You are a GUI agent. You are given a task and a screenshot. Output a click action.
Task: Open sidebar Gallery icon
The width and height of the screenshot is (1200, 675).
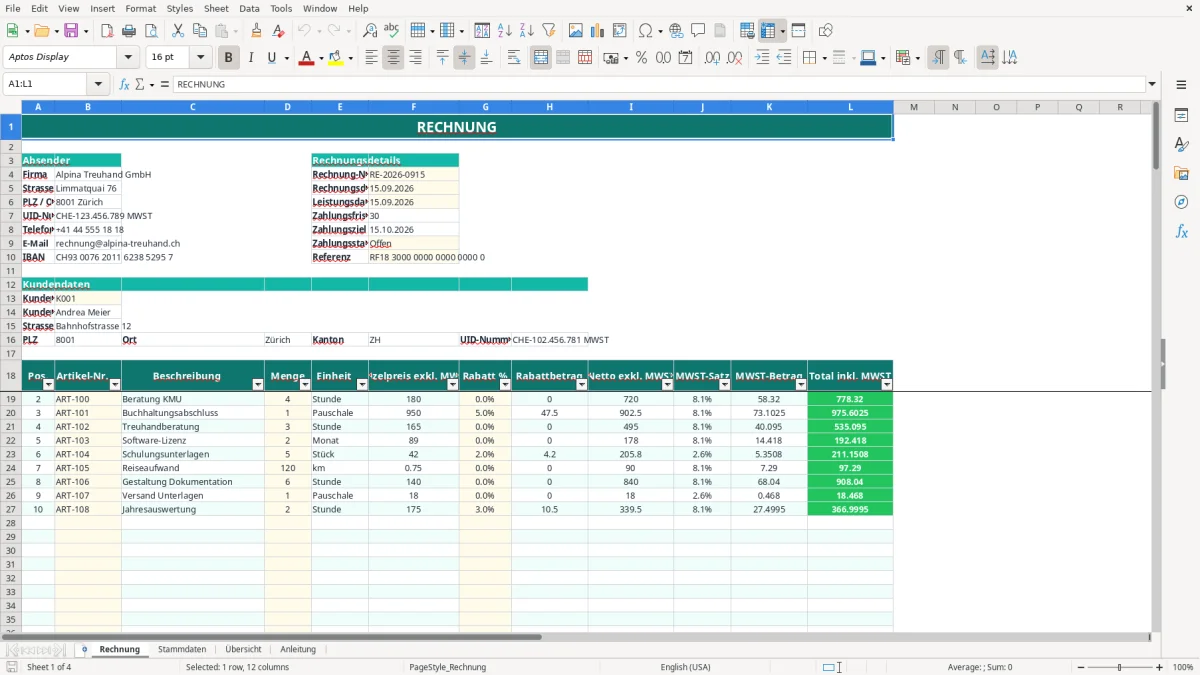1181,173
